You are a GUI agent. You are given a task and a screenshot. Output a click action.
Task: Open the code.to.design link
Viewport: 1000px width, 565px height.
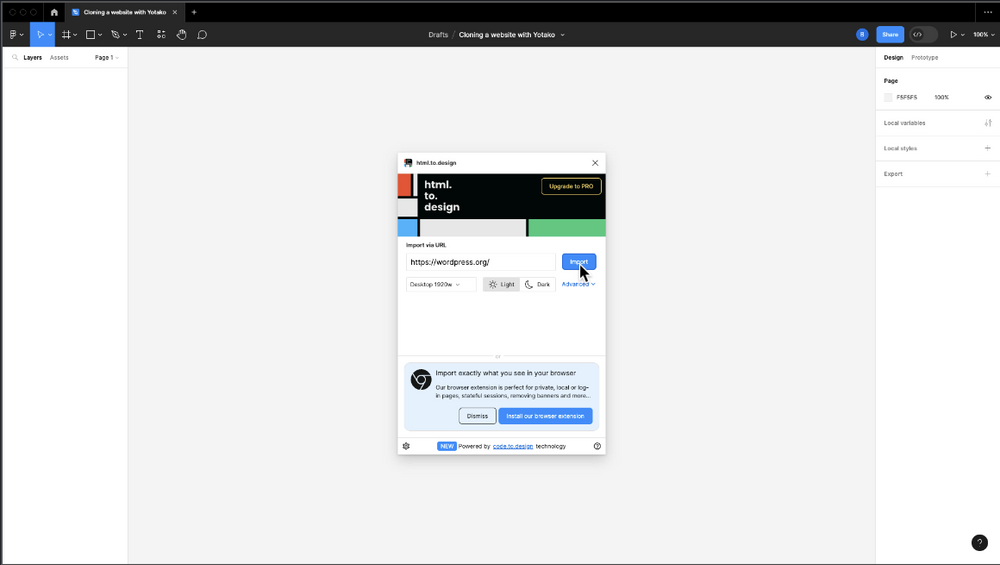(x=513, y=446)
